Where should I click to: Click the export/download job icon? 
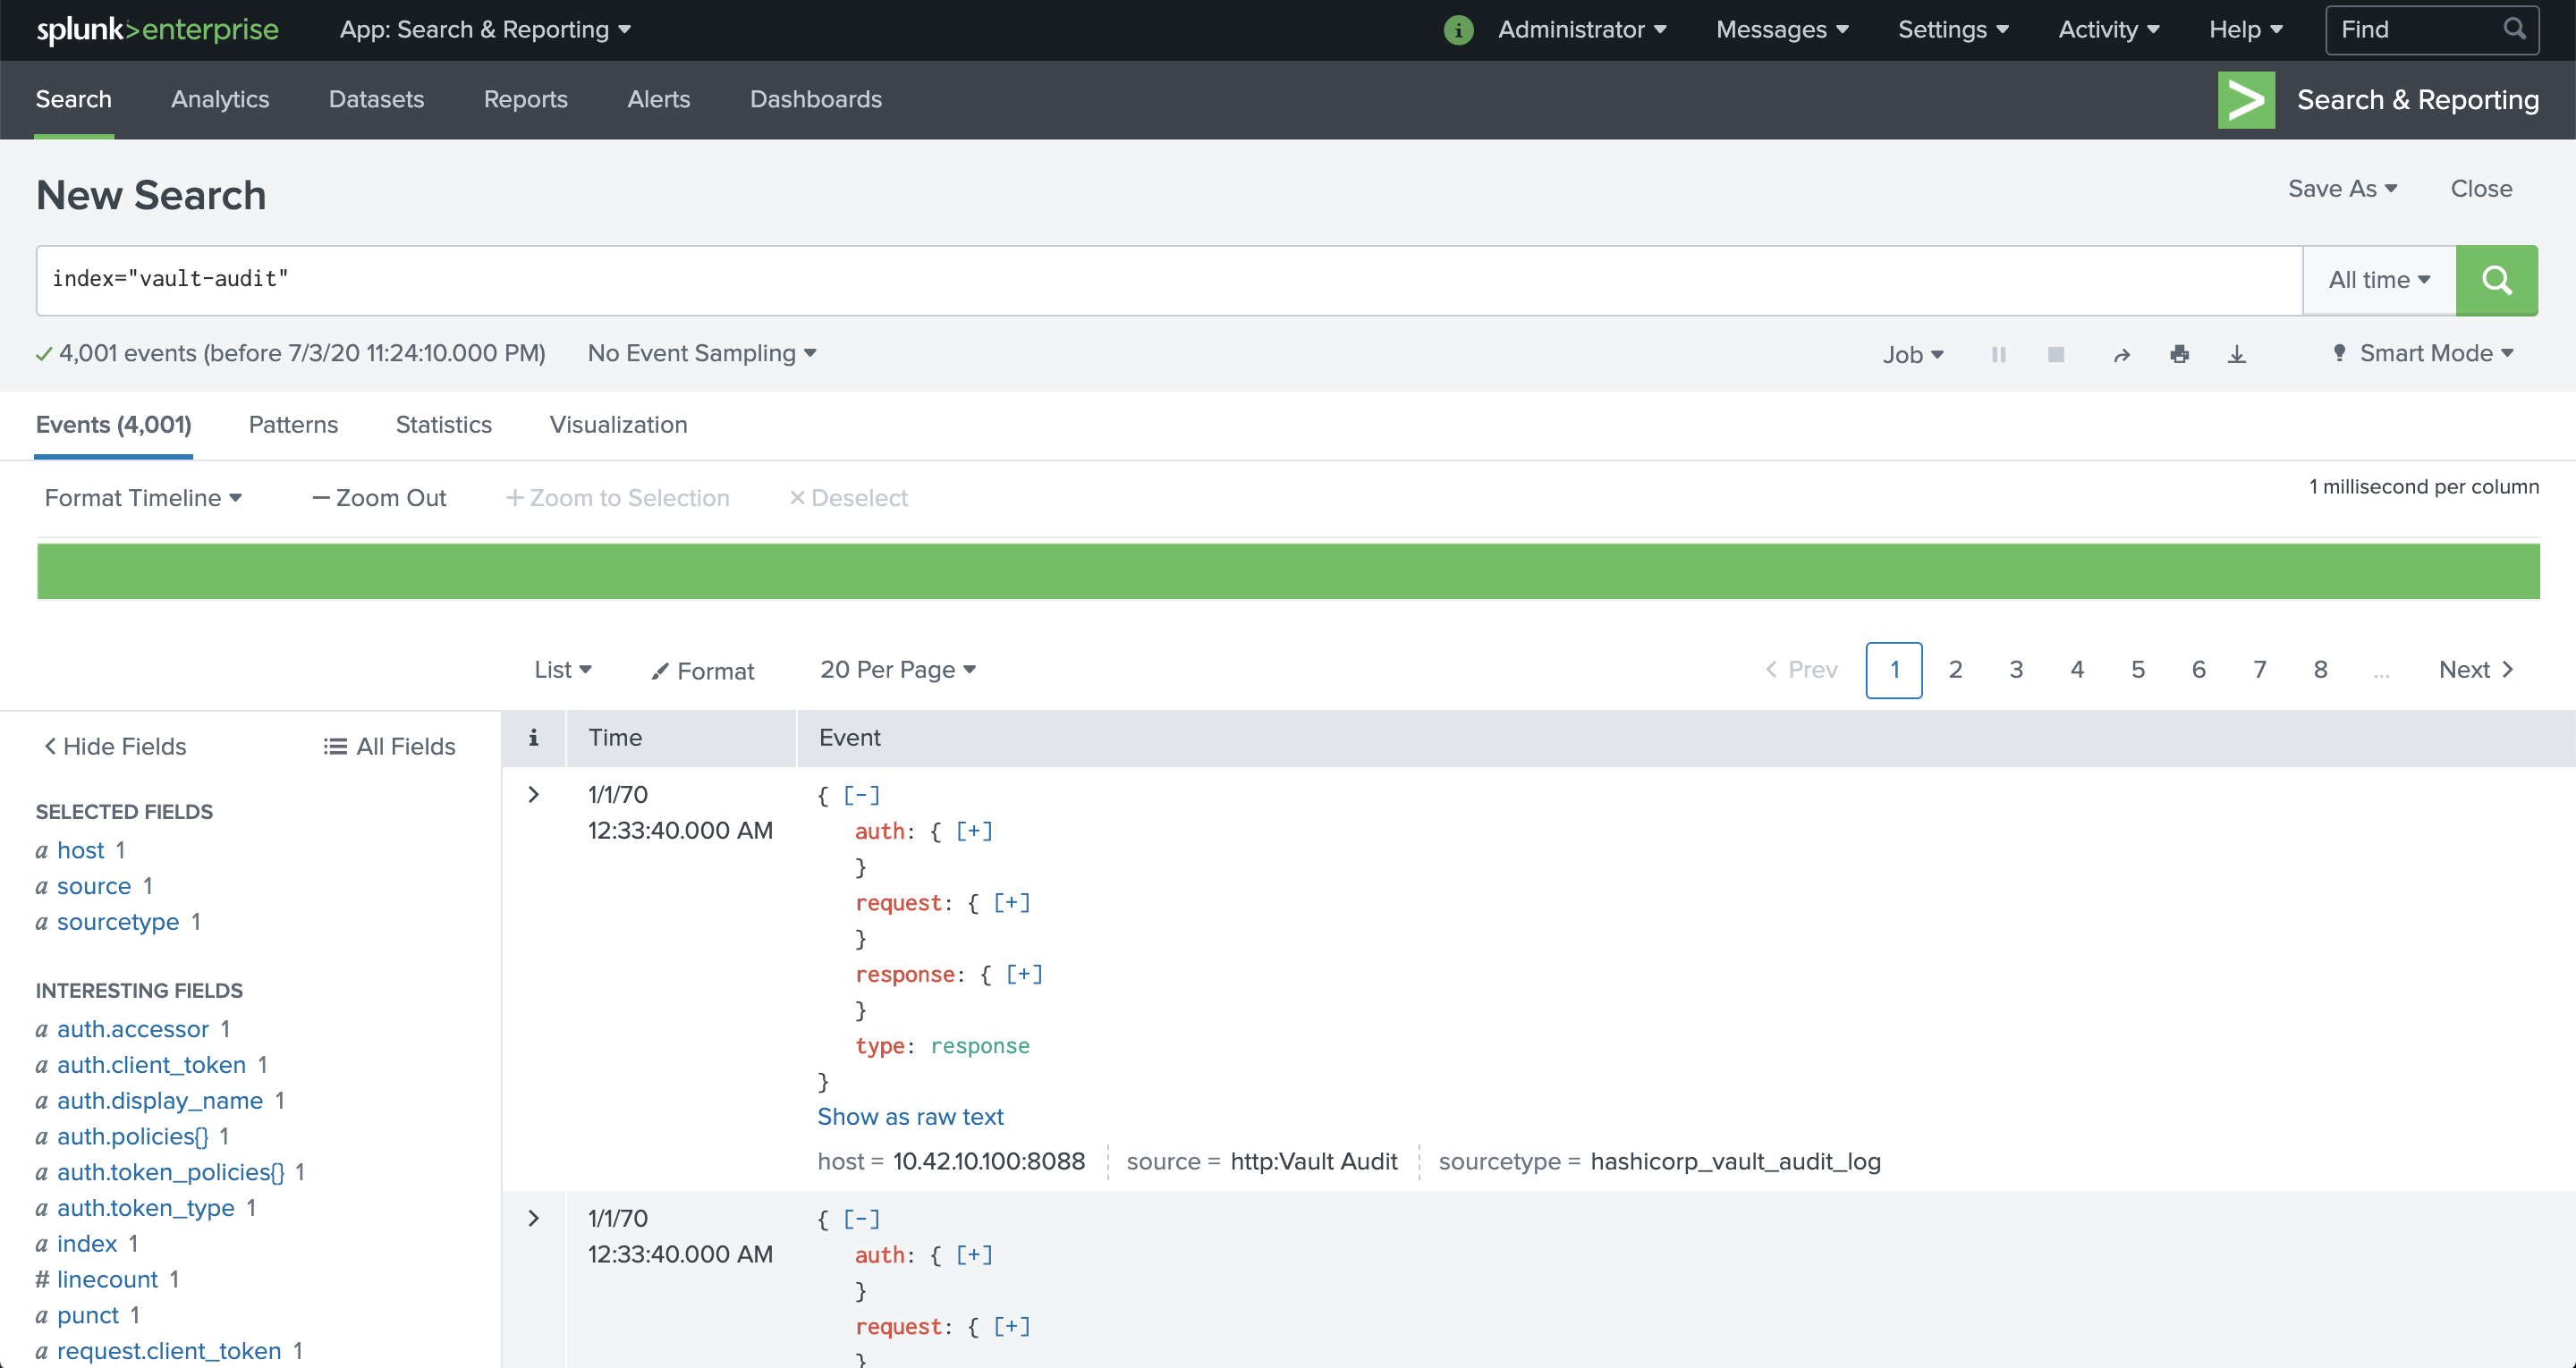pos(2239,352)
